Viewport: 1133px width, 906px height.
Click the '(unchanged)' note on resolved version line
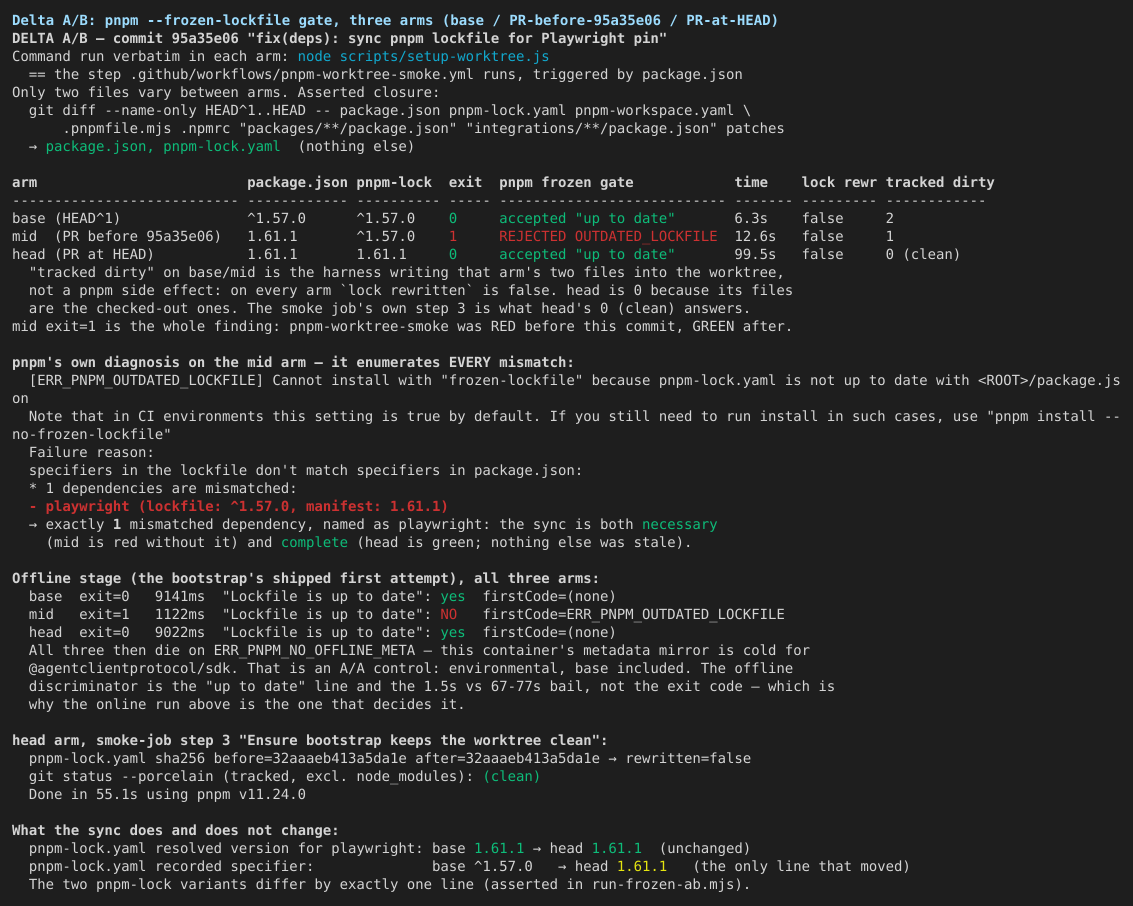[x=705, y=848]
